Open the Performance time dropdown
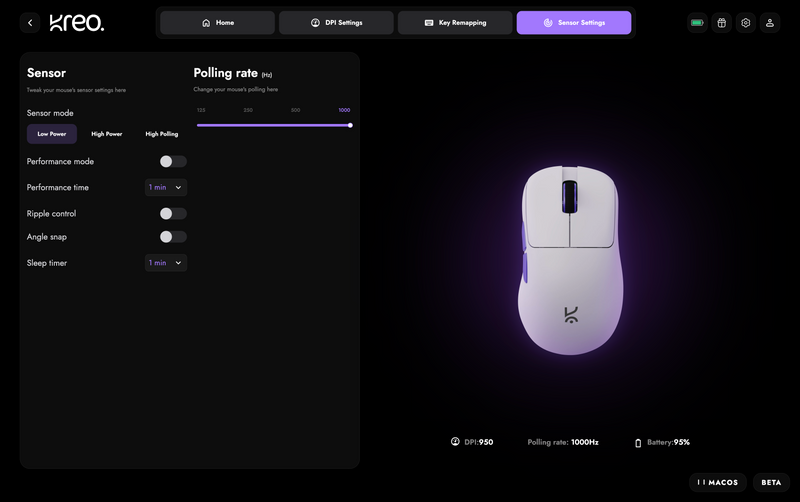The height and width of the screenshot is (502, 800). [166, 187]
